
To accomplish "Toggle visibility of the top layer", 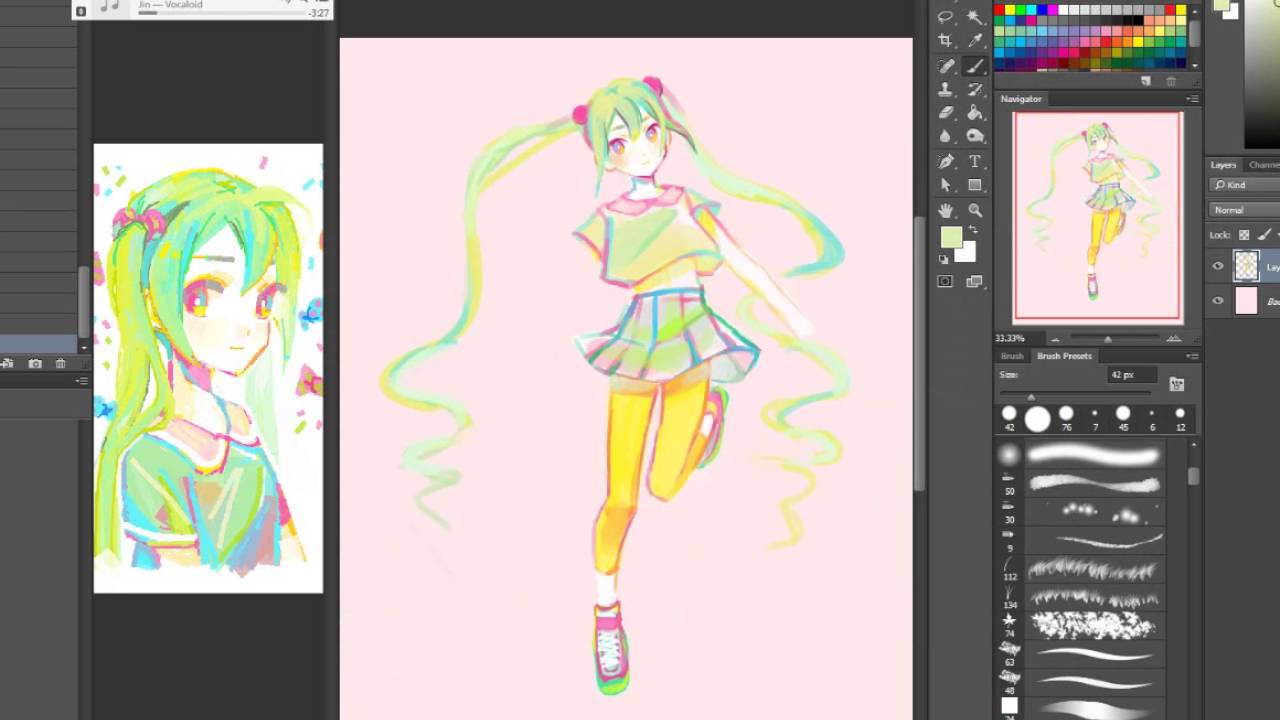I will (x=1218, y=266).
